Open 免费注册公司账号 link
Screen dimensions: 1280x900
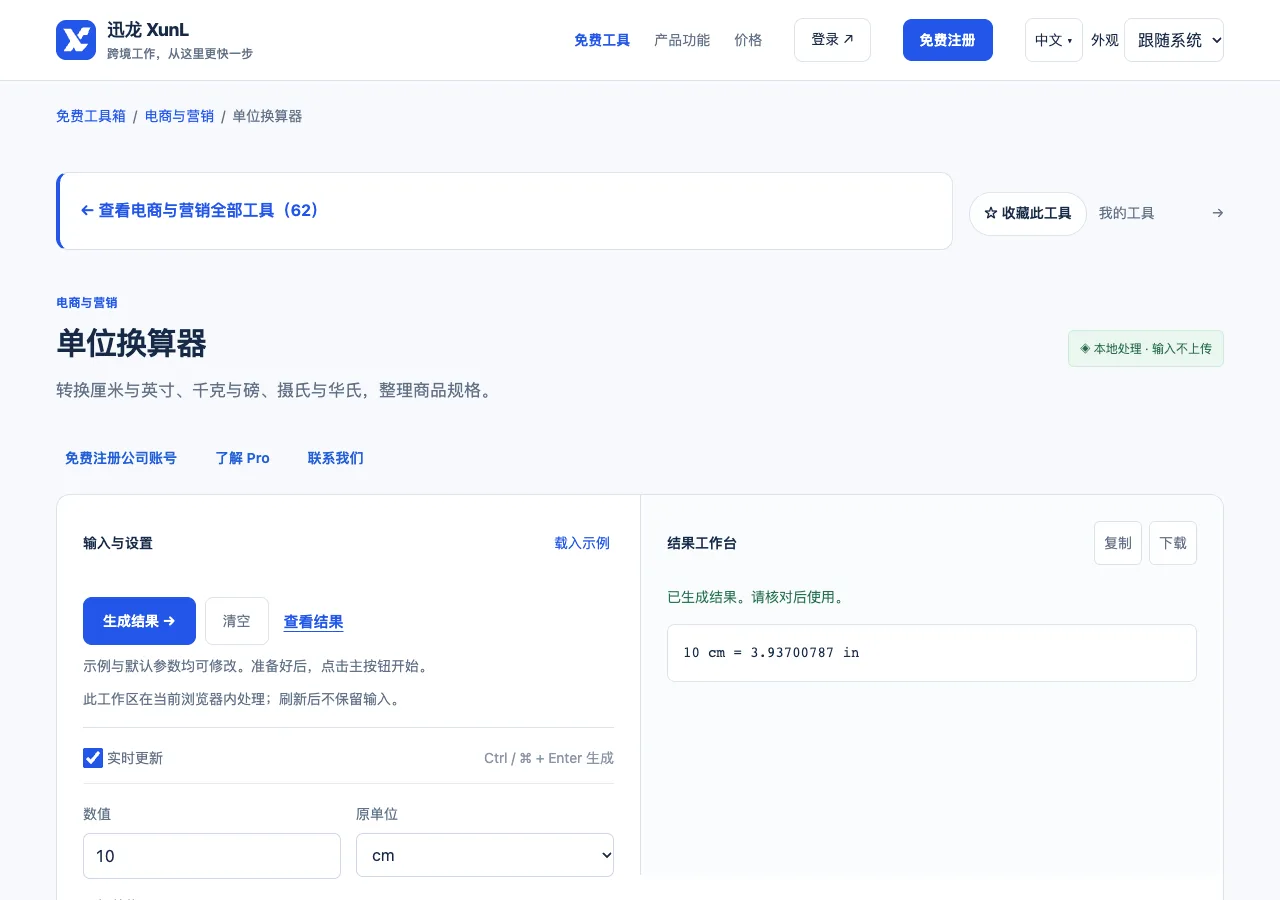(x=121, y=458)
